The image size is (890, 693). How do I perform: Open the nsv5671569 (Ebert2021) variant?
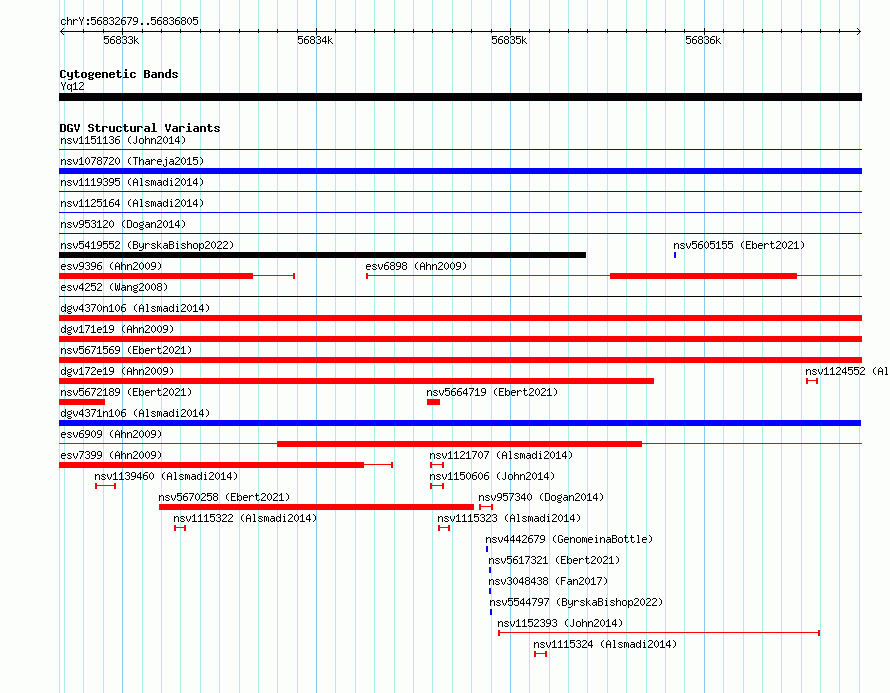coord(126,350)
